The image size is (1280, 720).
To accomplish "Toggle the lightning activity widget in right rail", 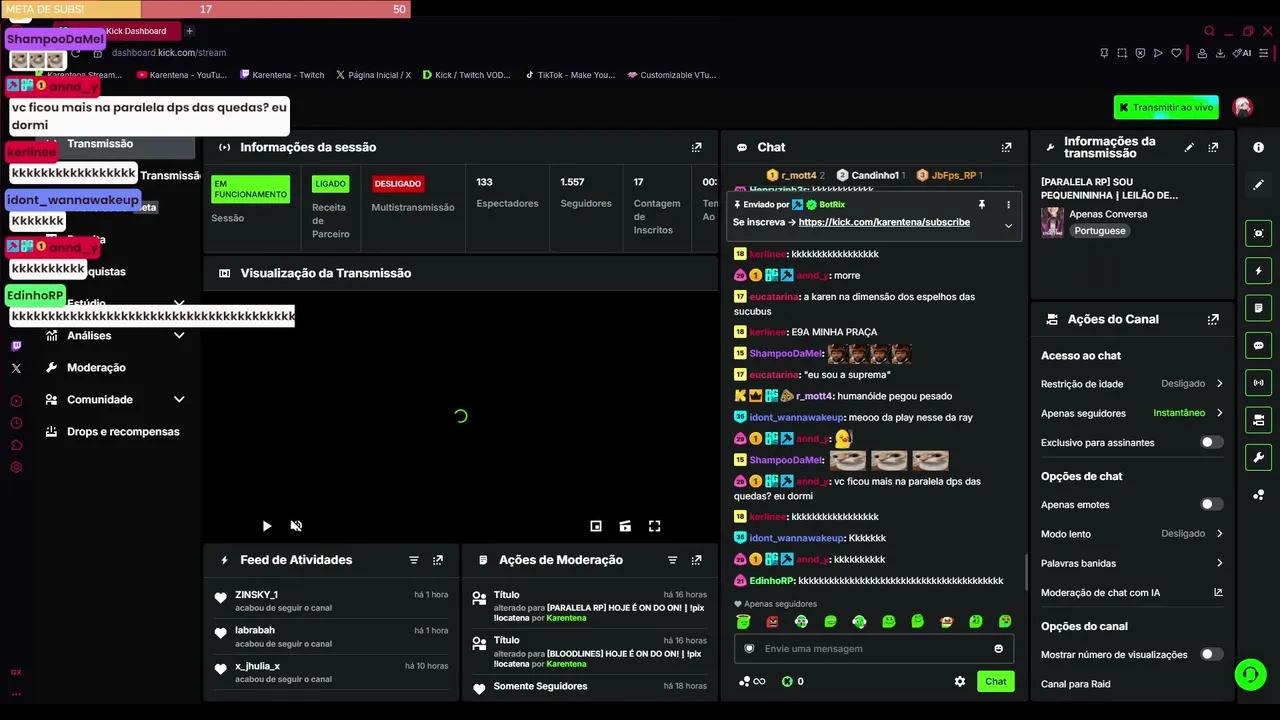I will point(1258,271).
